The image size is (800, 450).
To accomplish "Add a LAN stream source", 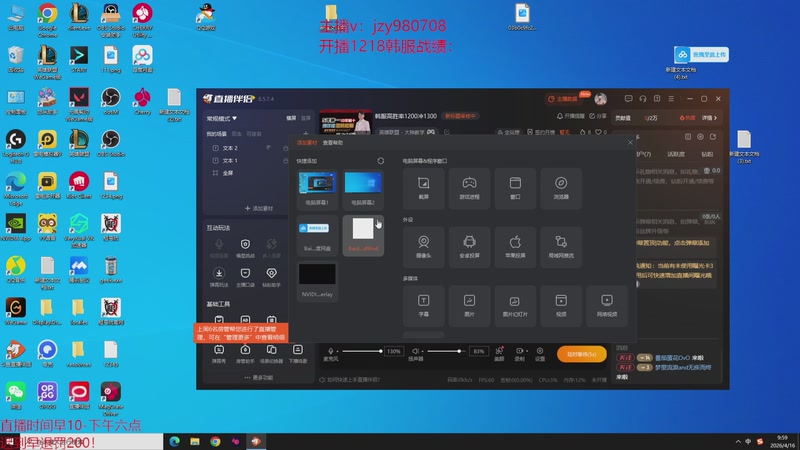I will coord(561,247).
